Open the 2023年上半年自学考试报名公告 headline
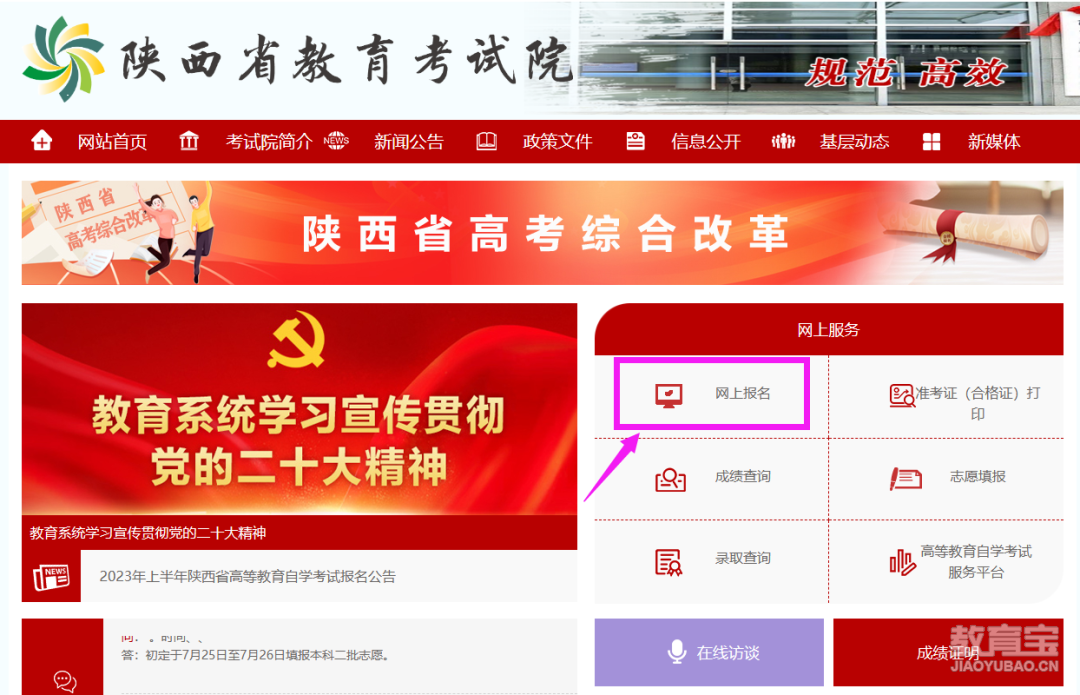Viewport: 1080px width, 695px height. click(x=247, y=576)
